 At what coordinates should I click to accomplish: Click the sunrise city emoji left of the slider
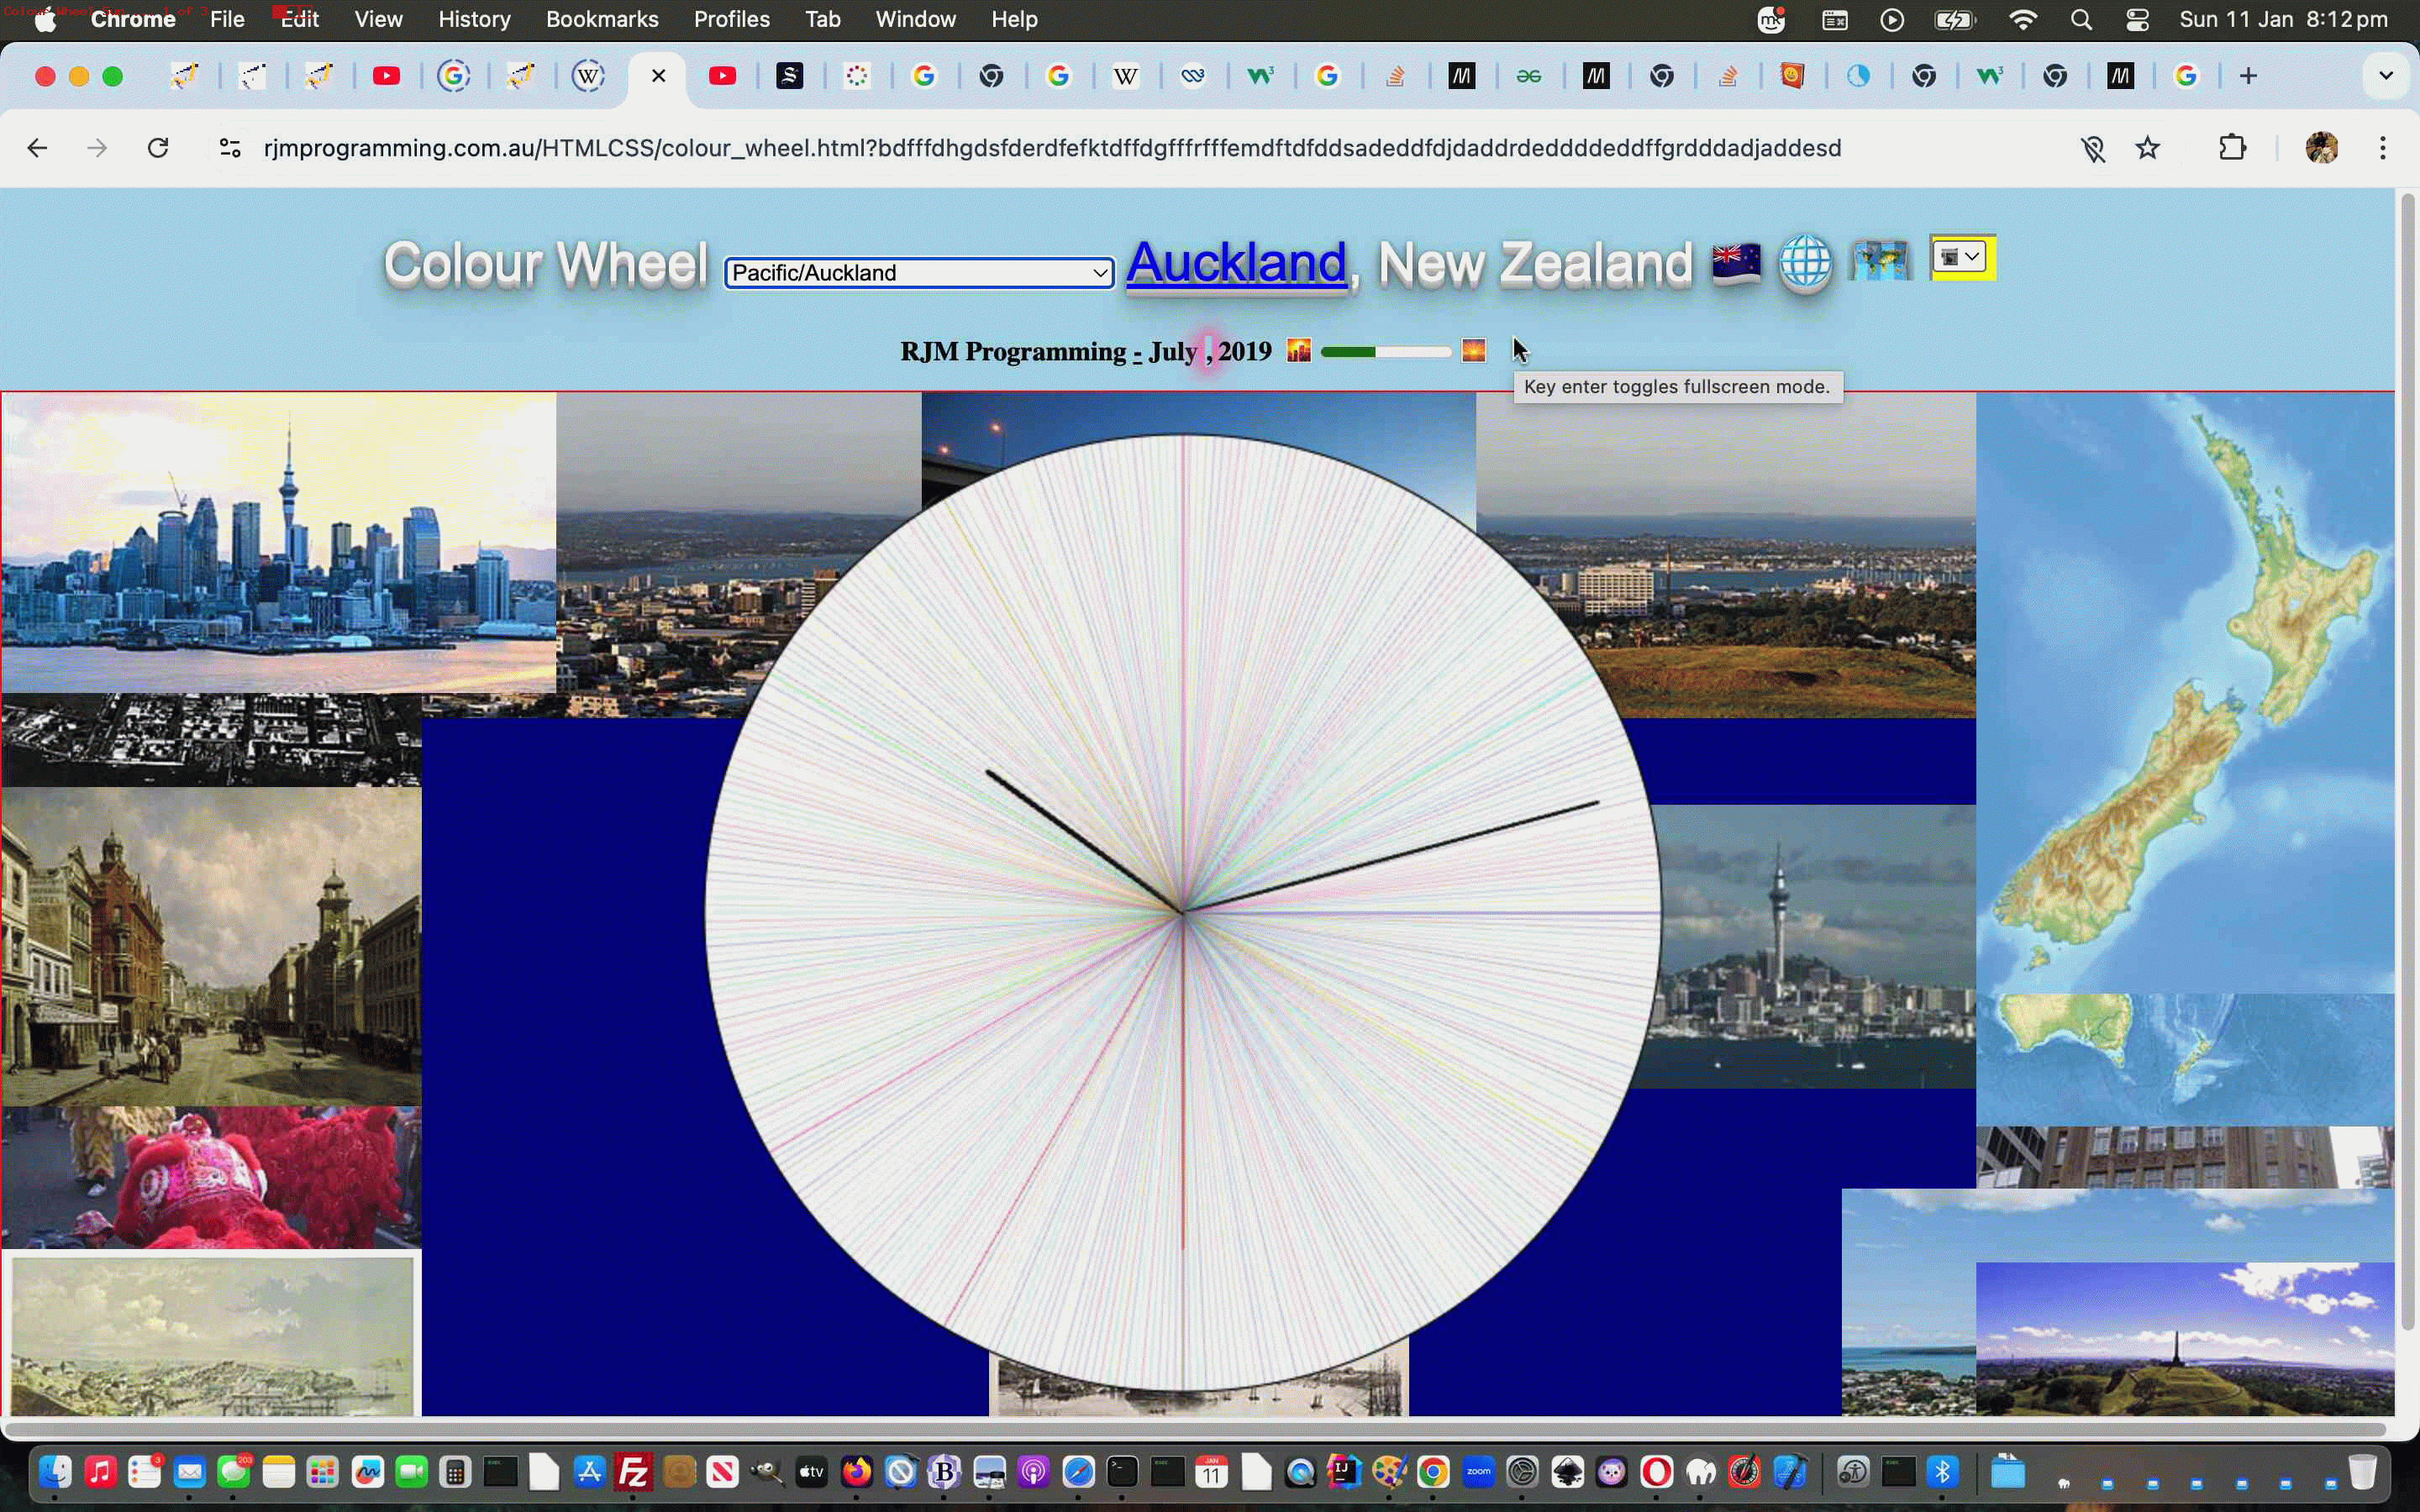[x=1298, y=351]
